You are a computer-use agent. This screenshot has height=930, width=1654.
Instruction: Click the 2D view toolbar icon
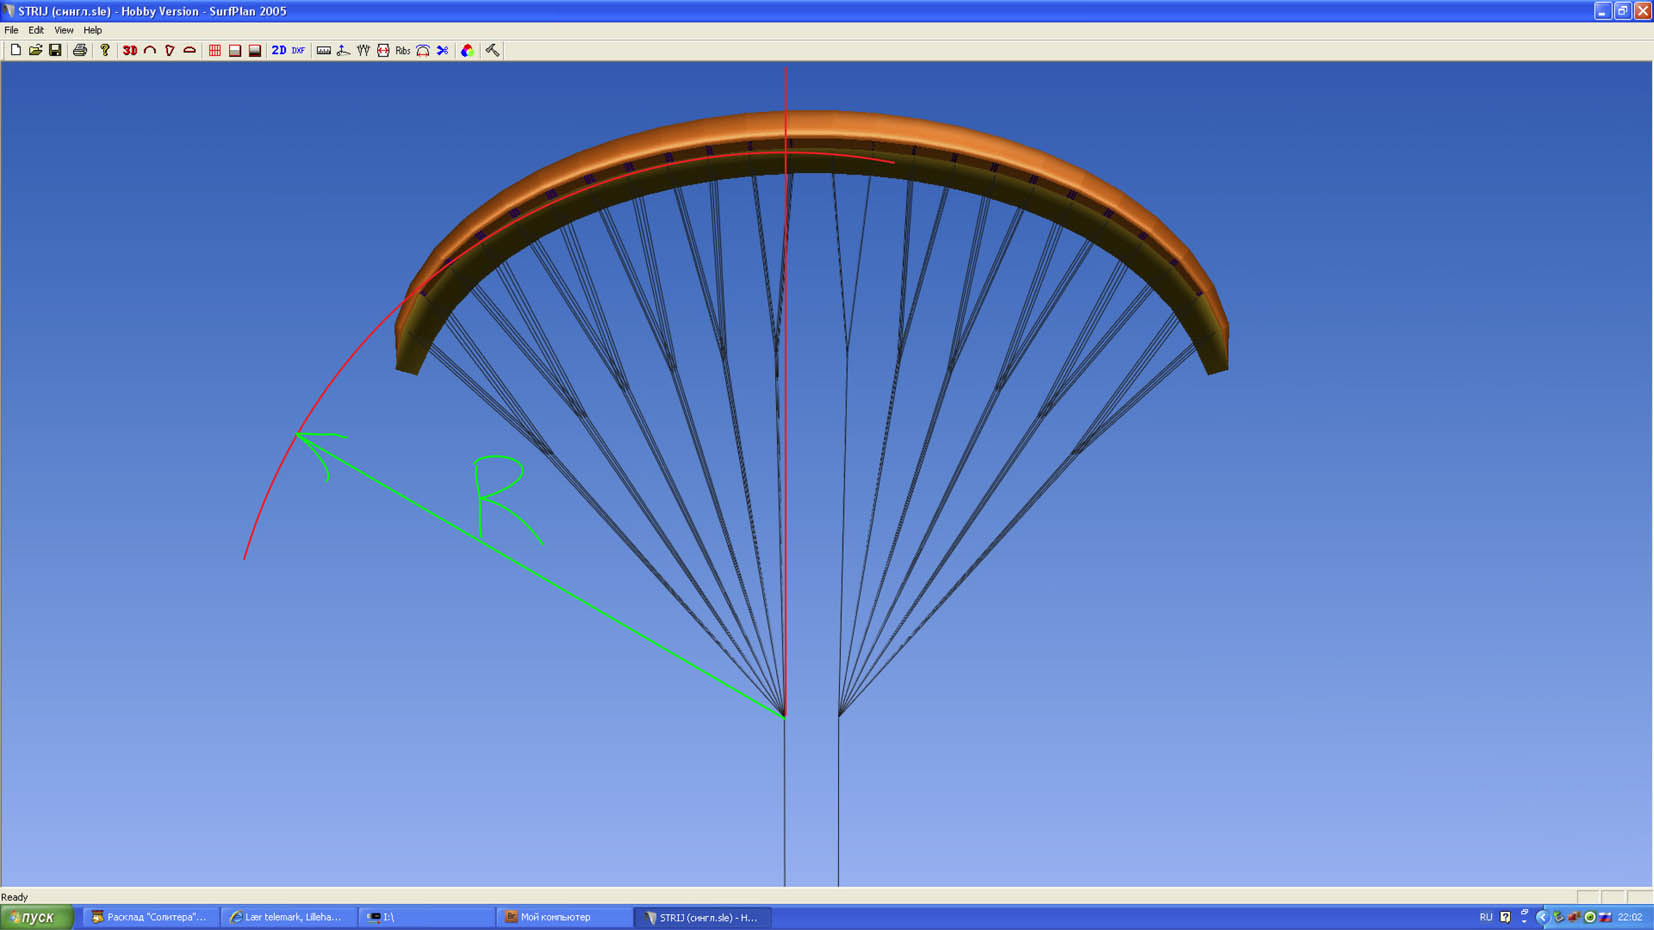point(279,50)
